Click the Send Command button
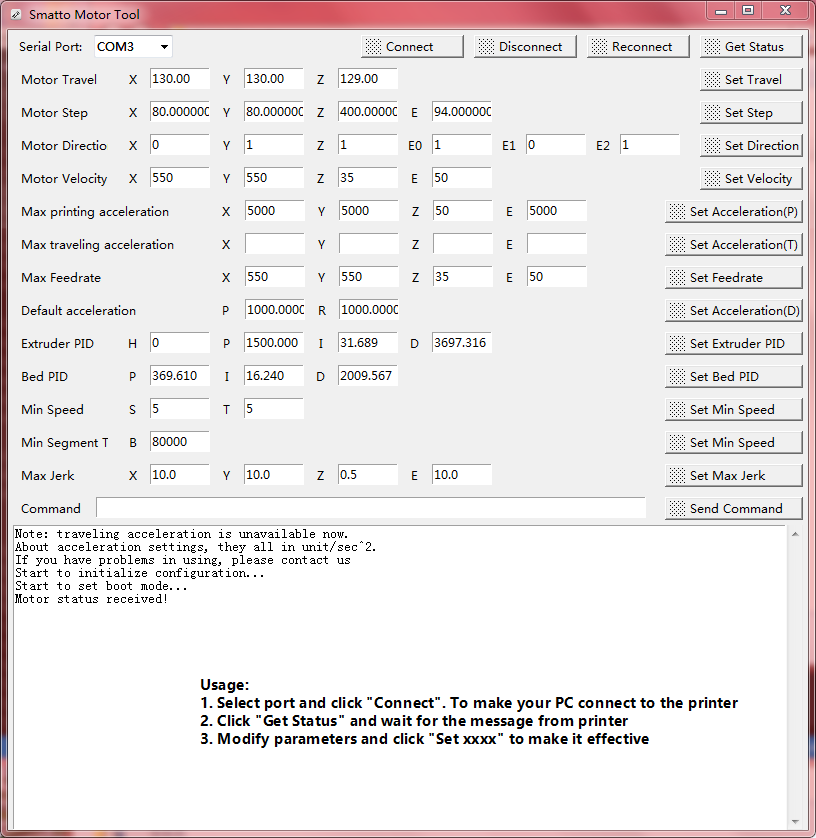This screenshot has width=816, height=838. pyautogui.click(x=734, y=509)
